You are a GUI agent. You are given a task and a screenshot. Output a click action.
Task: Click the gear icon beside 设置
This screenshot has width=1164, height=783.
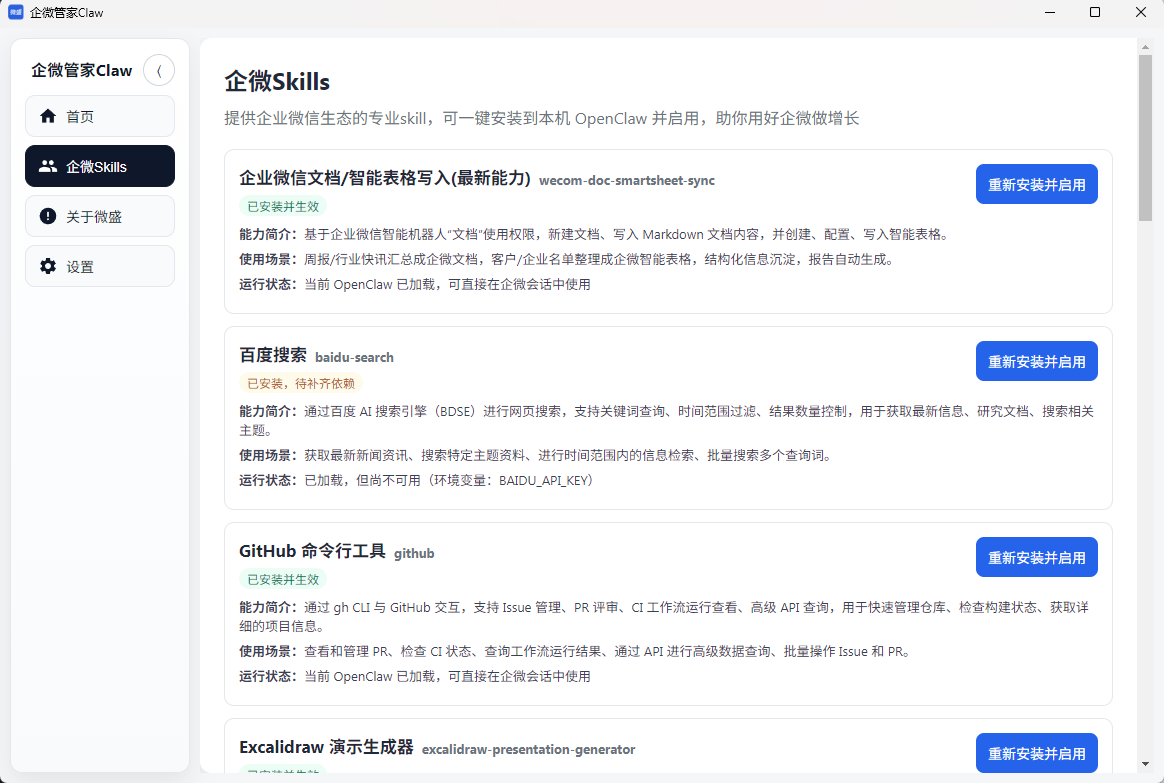click(x=48, y=266)
